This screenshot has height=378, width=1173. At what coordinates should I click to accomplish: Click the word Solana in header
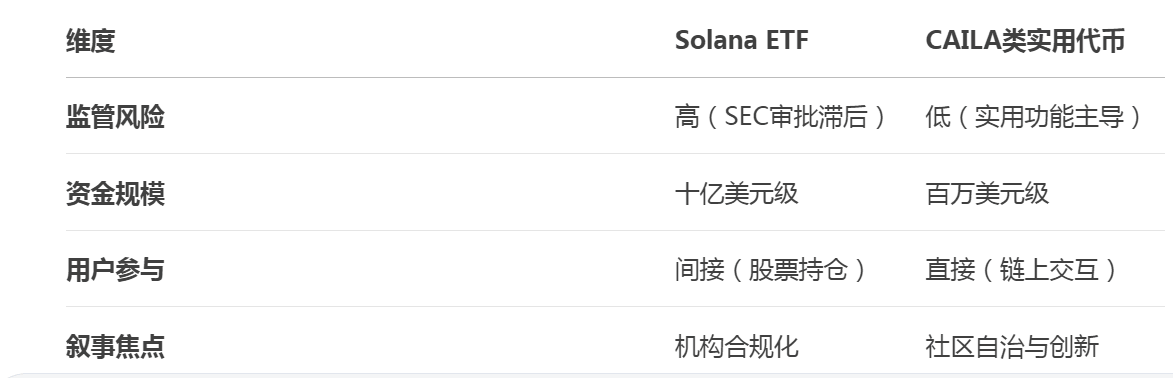click(x=716, y=40)
